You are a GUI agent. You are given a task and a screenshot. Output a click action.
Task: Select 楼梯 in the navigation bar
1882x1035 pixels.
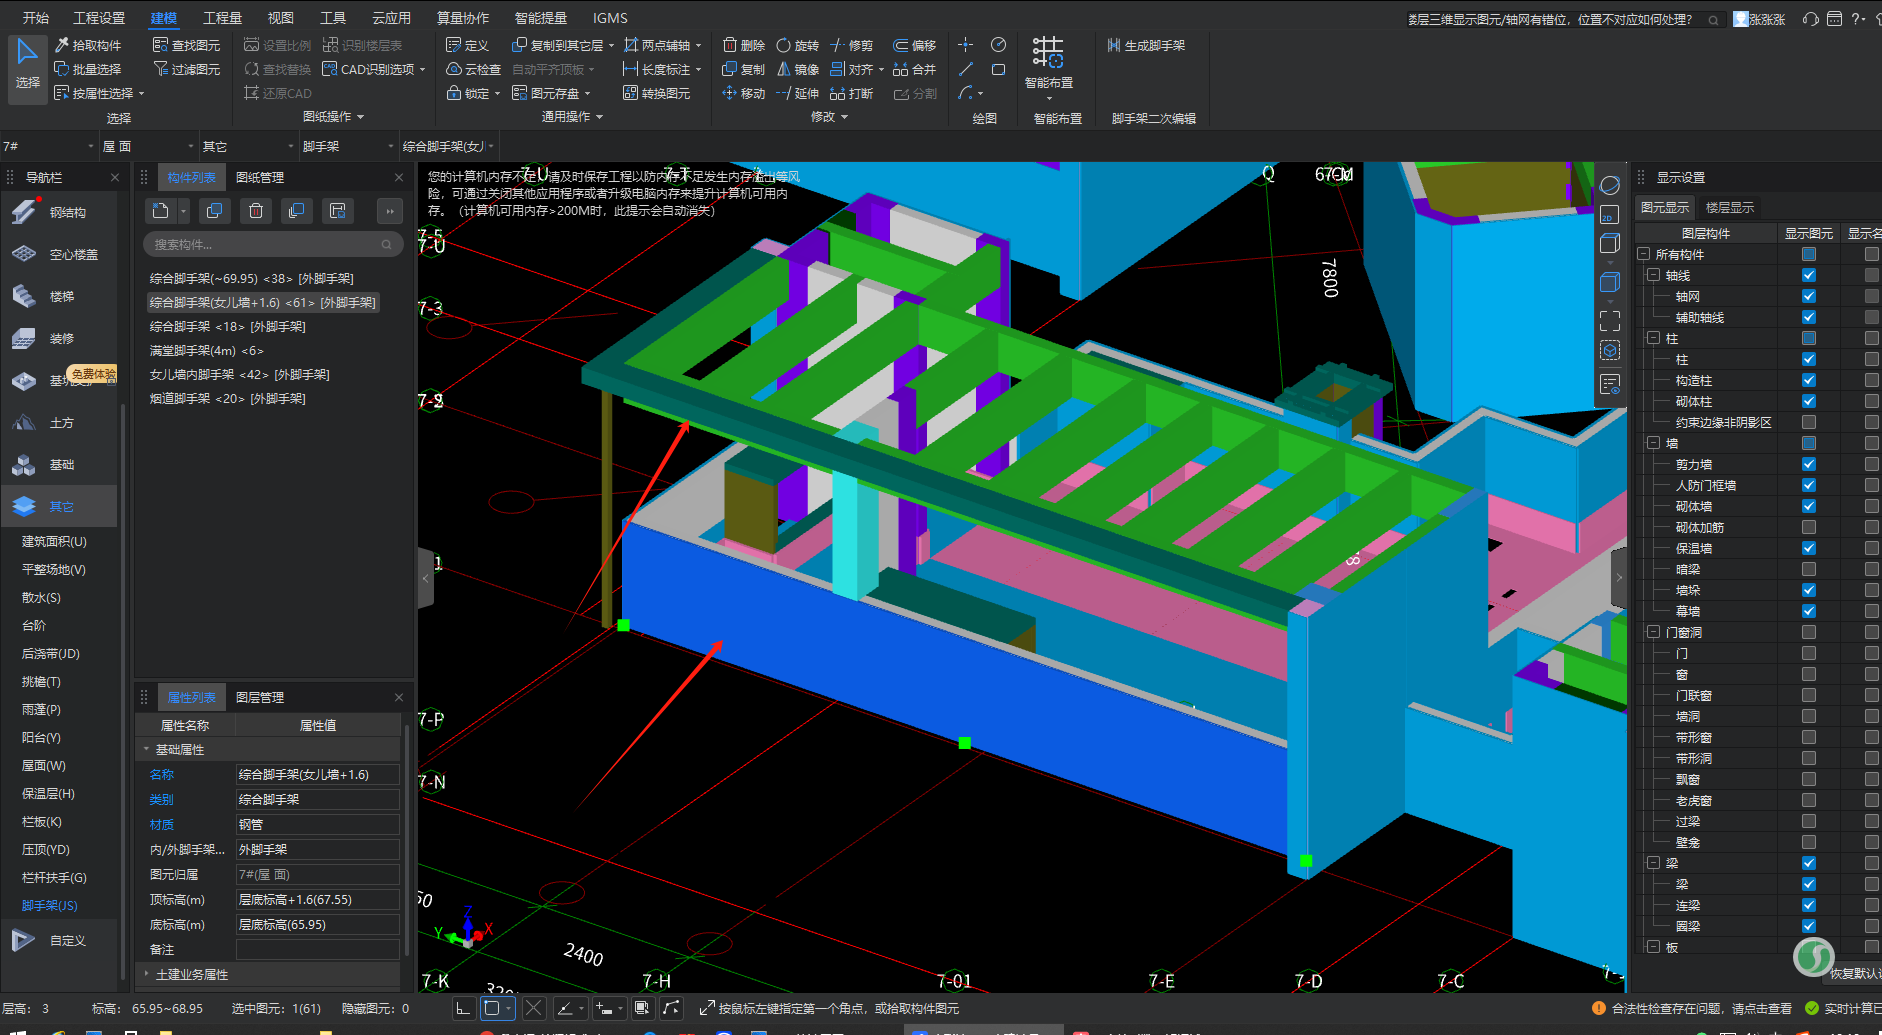point(60,296)
